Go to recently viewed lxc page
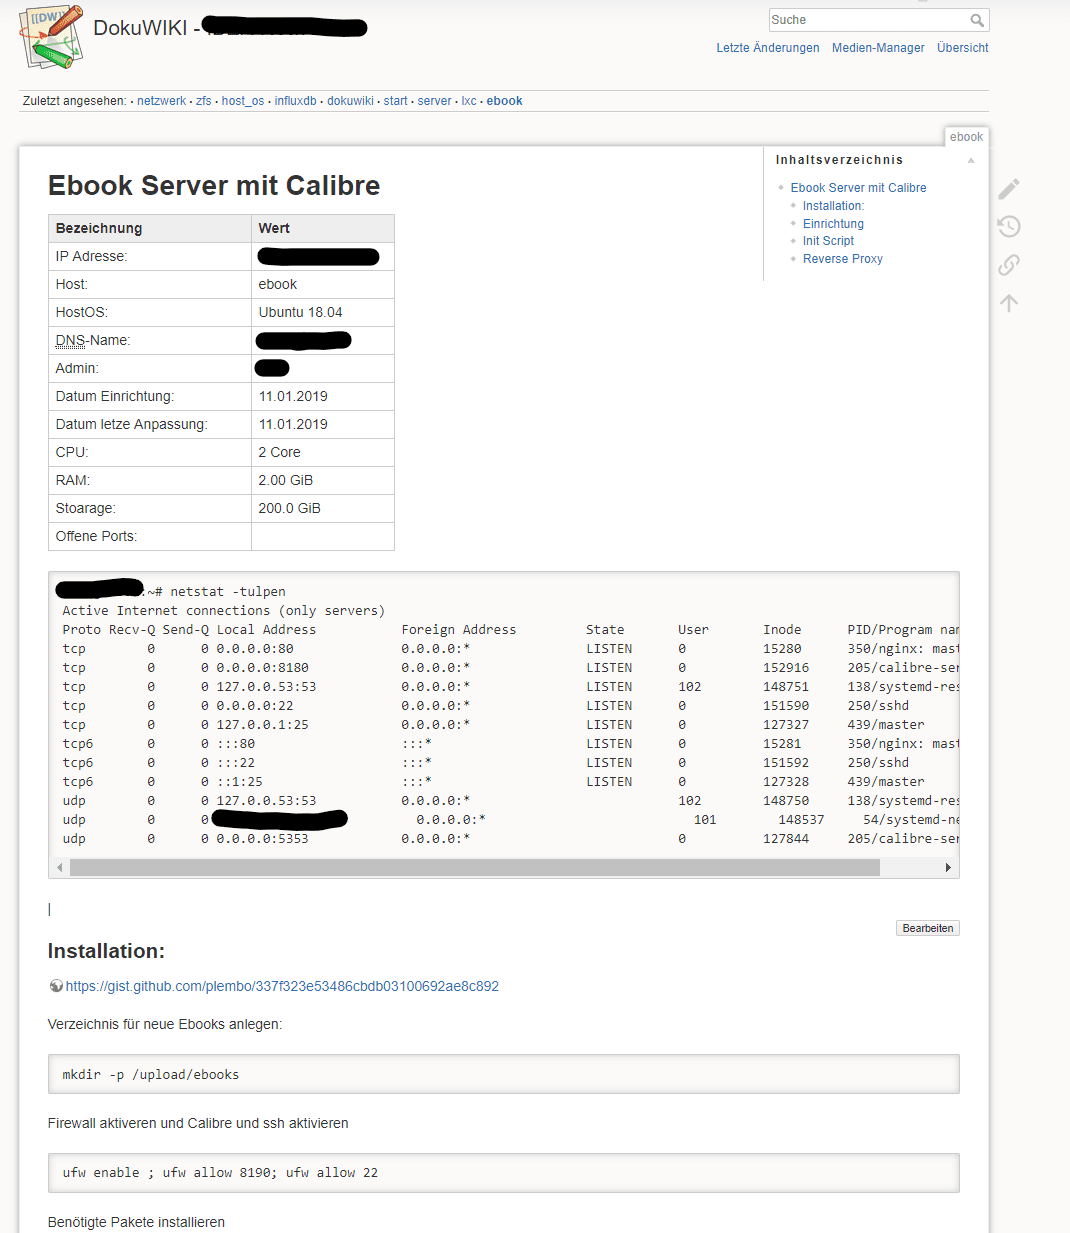This screenshot has width=1070, height=1233. [469, 101]
